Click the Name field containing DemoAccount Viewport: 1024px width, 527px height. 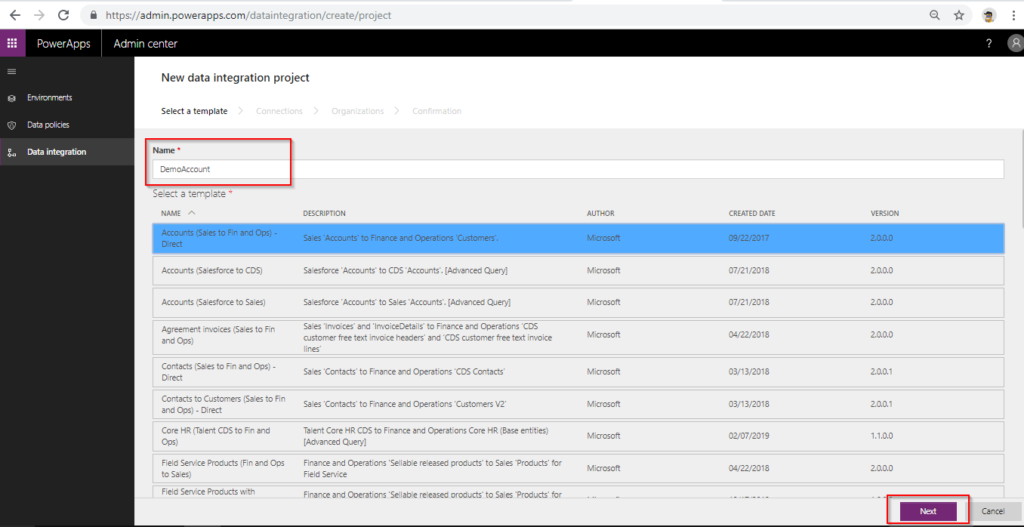pos(578,169)
